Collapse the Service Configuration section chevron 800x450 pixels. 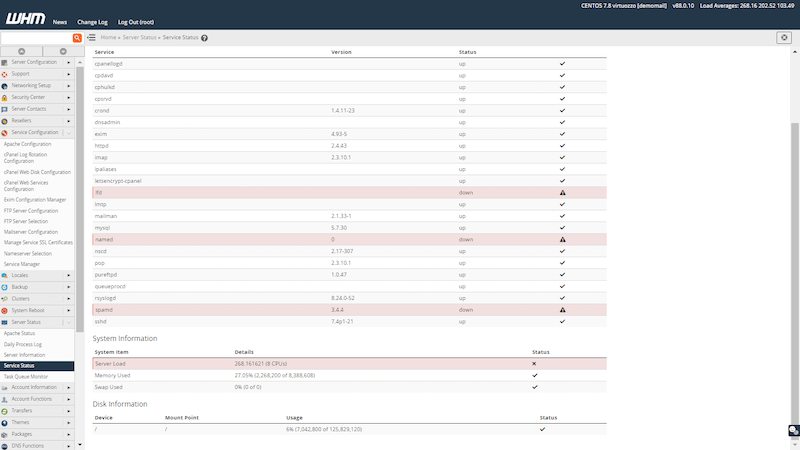tap(68, 133)
